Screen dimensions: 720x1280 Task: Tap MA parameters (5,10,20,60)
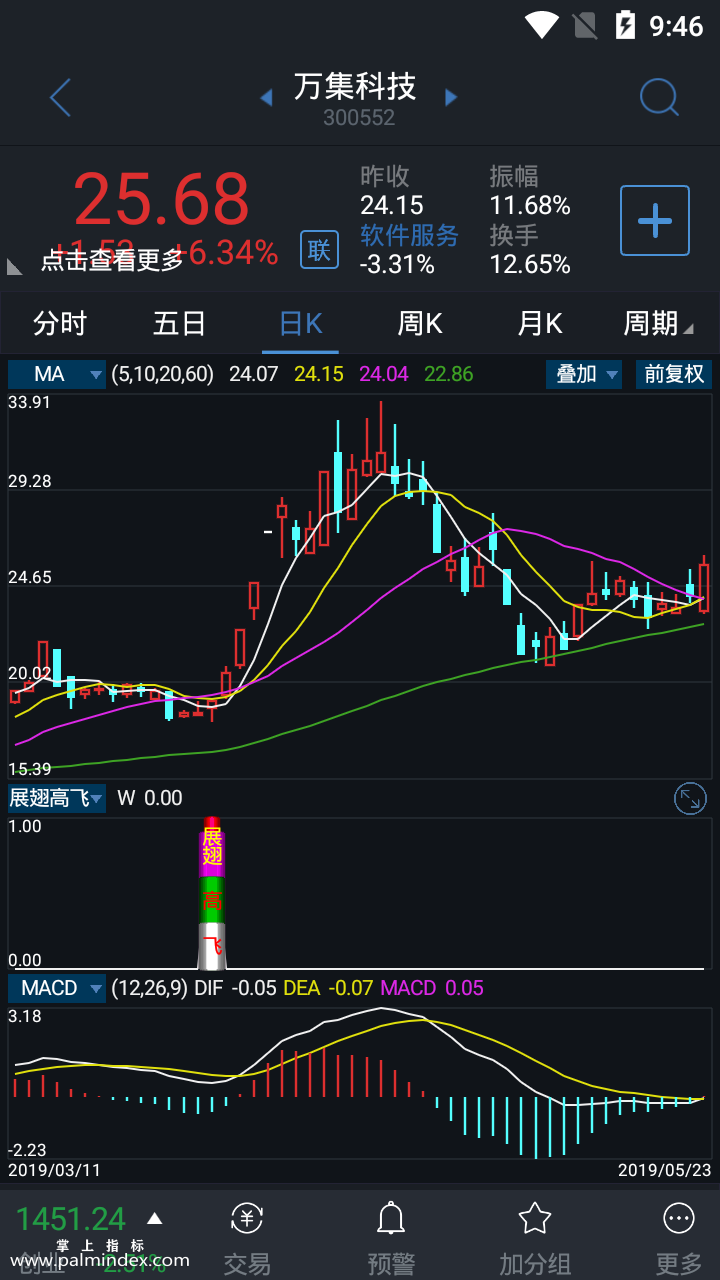(163, 374)
